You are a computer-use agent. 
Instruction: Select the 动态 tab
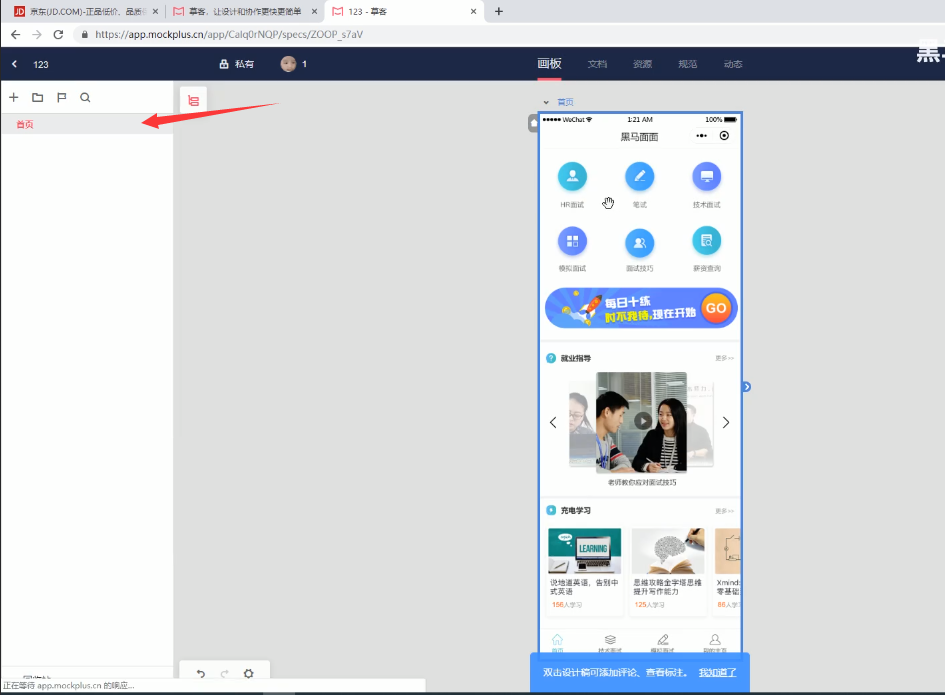coord(733,64)
